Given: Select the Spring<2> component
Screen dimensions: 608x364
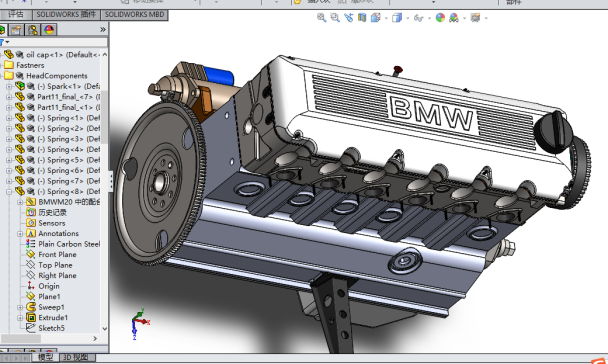Looking at the screenshot, I should pos(69,128).
